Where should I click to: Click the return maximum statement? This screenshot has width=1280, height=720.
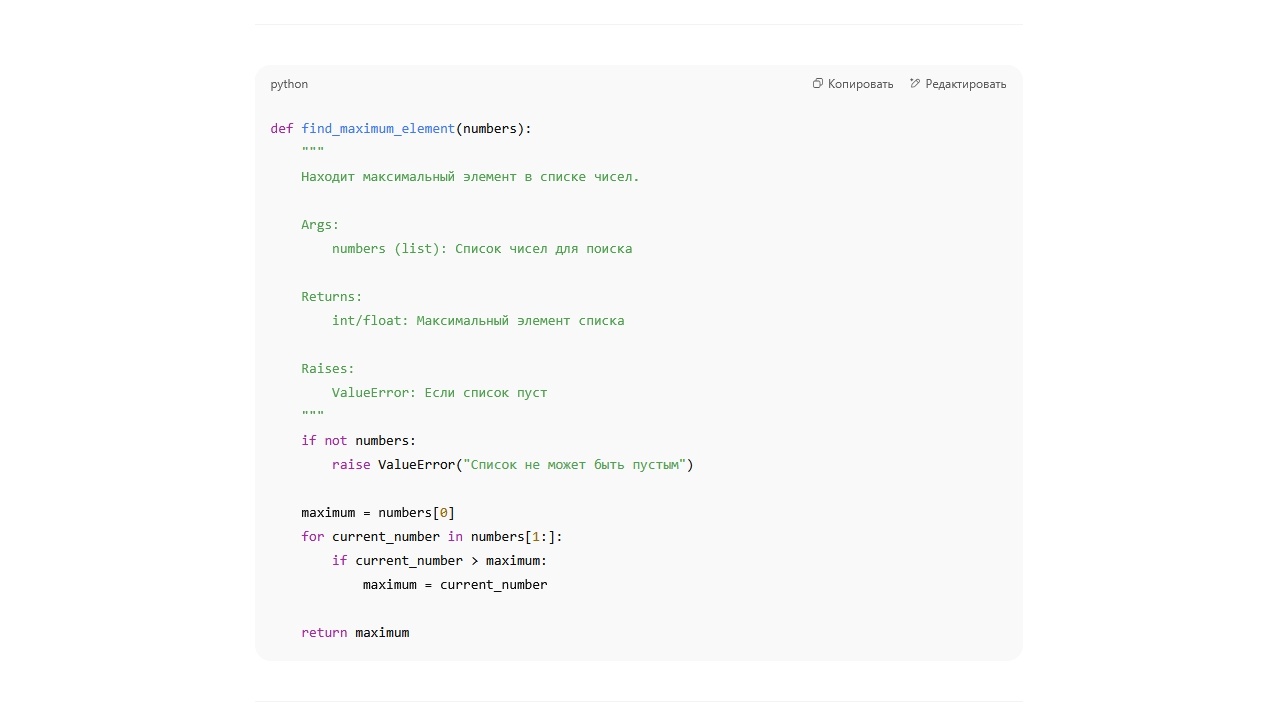354,632
